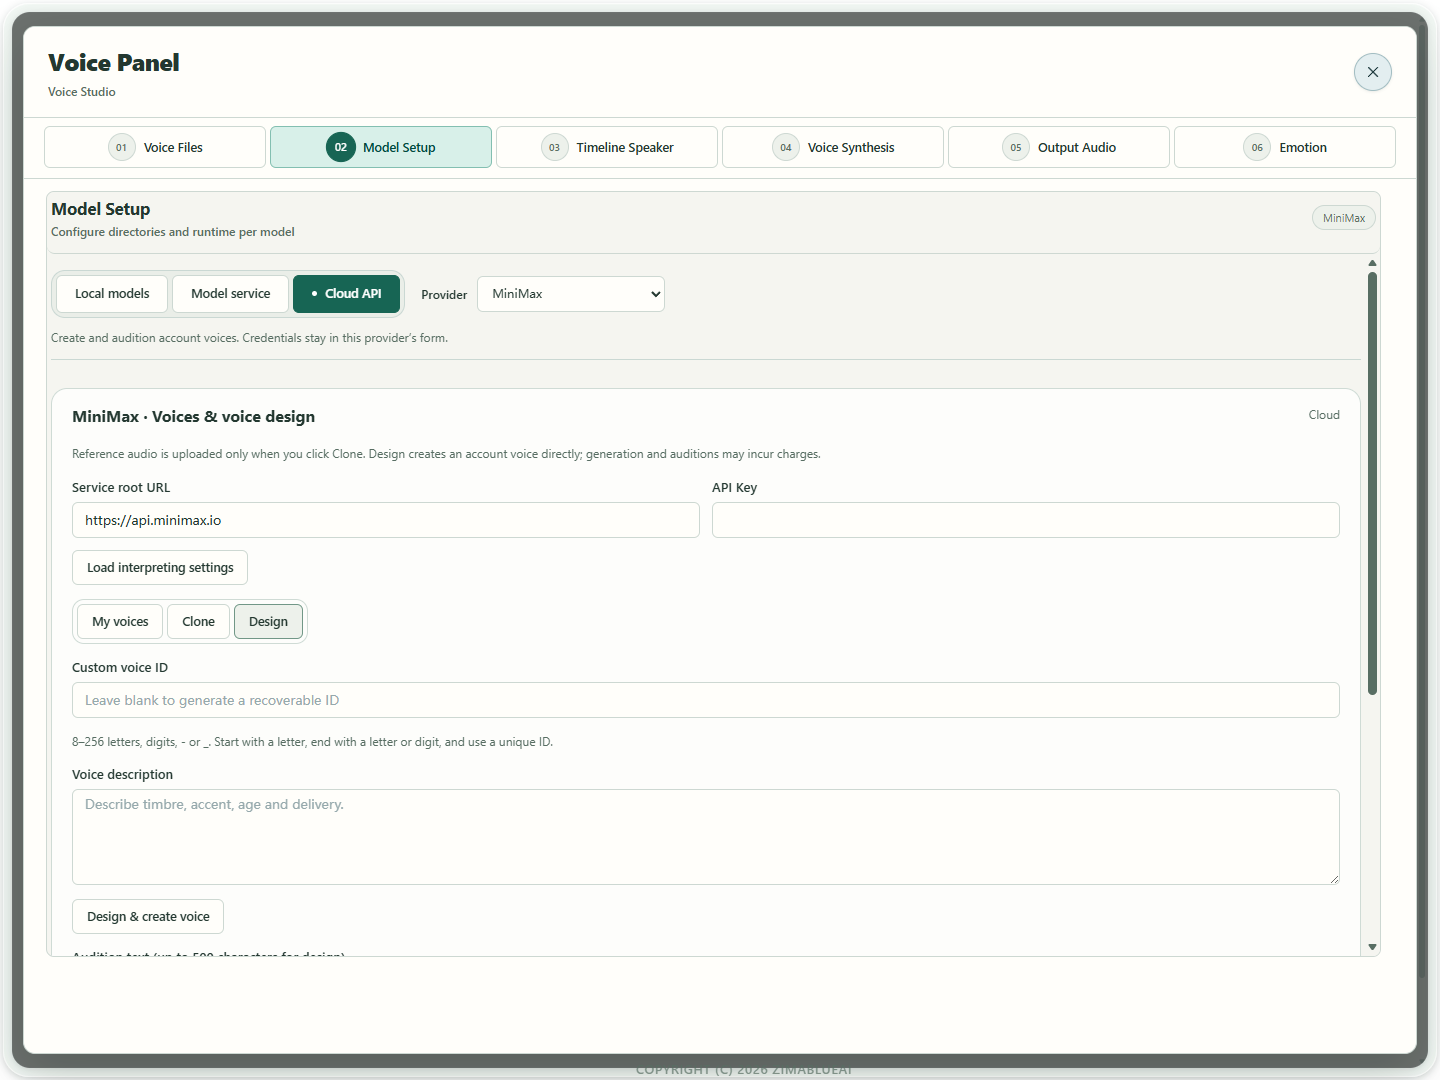Click the Cloud label in MiniMax card
This screenshot has height=1080, width=1440.
(1324, 415)
